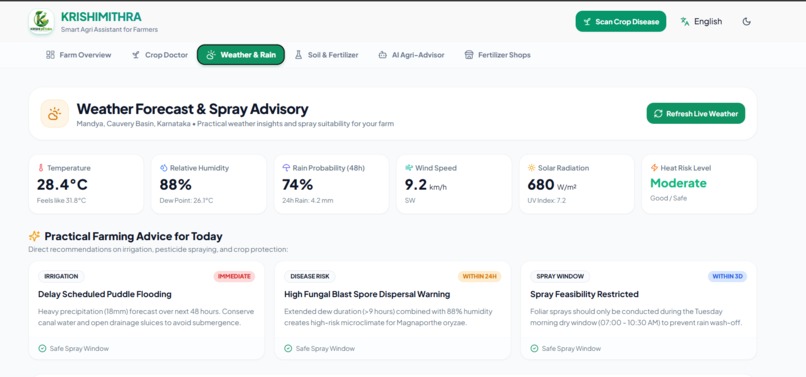Click the Moderate heat risk value

tap(678, 183)
